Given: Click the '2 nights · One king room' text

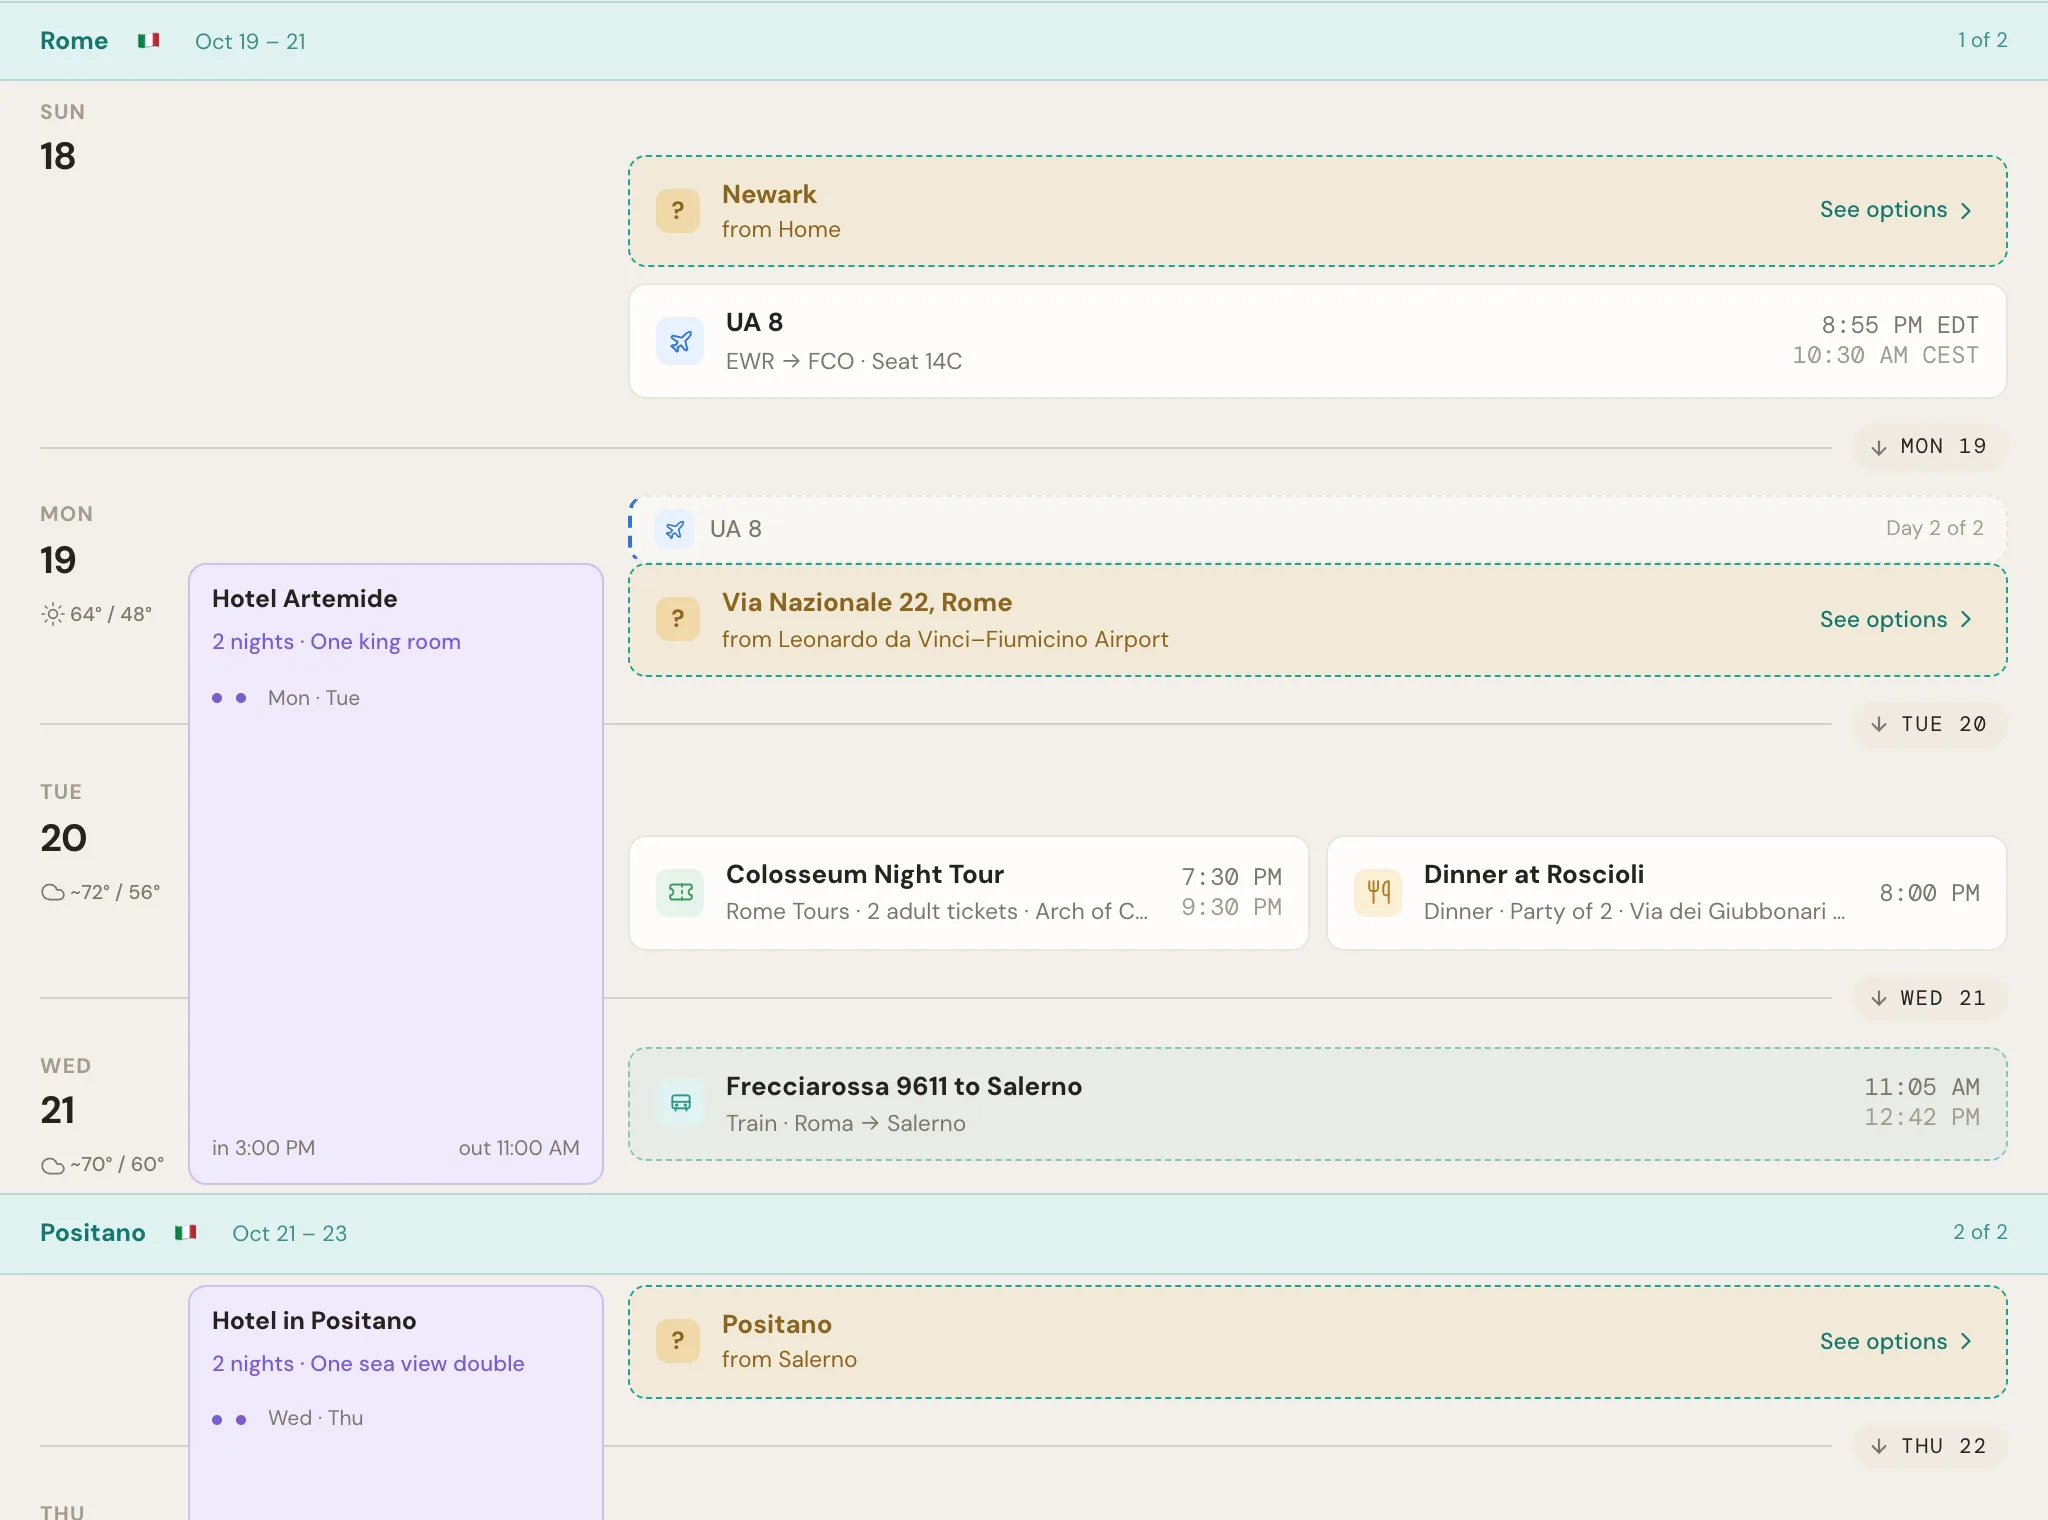Looking at the screenshot, I should [336, 641].
